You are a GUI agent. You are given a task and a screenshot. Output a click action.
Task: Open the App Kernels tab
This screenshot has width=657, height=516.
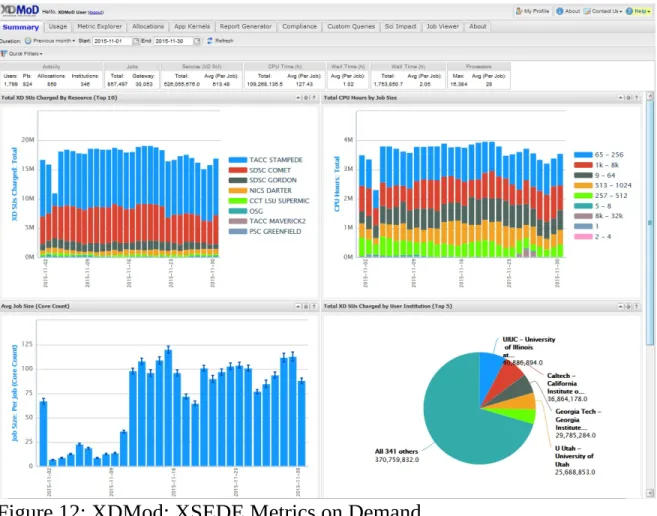tap(192, 26)
